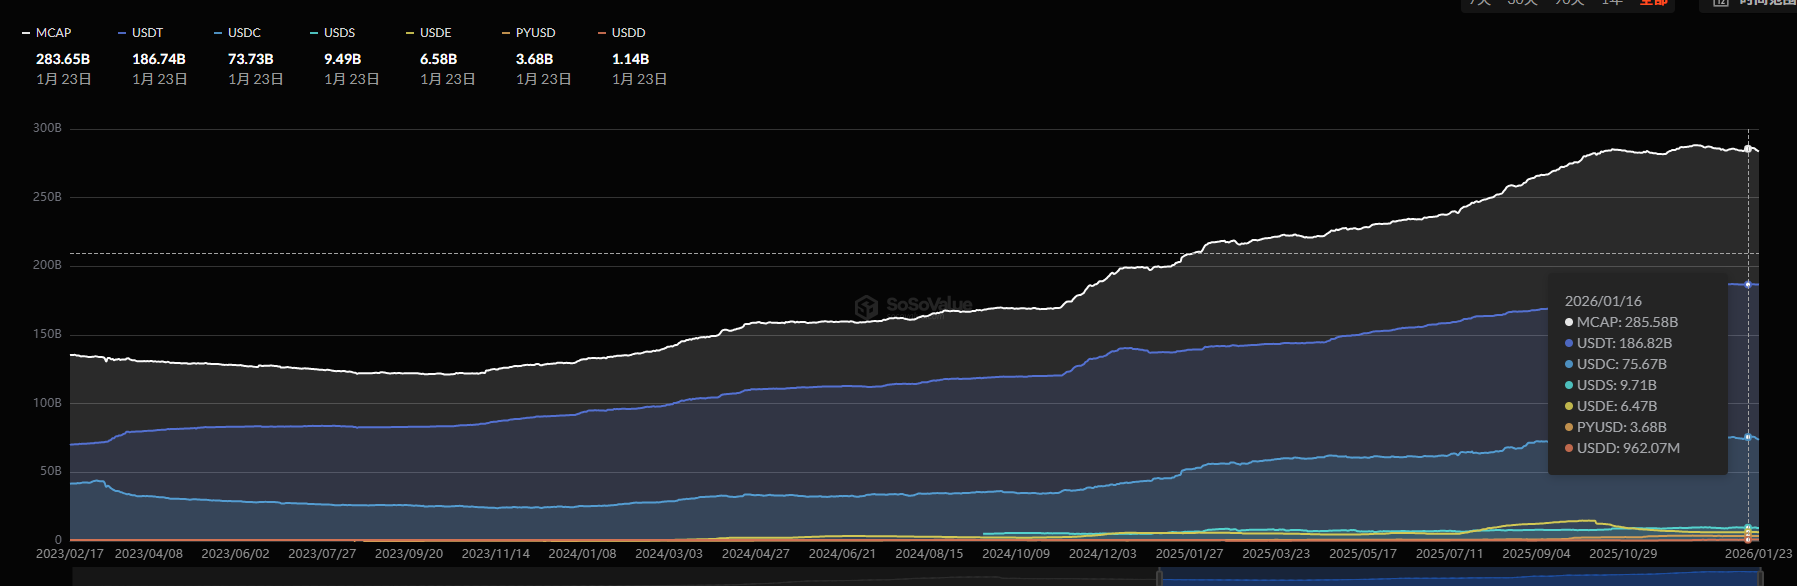Toggle the MCAP series in legend
The width and height of the screenshot is (1797, 586).
coord(53,33)
